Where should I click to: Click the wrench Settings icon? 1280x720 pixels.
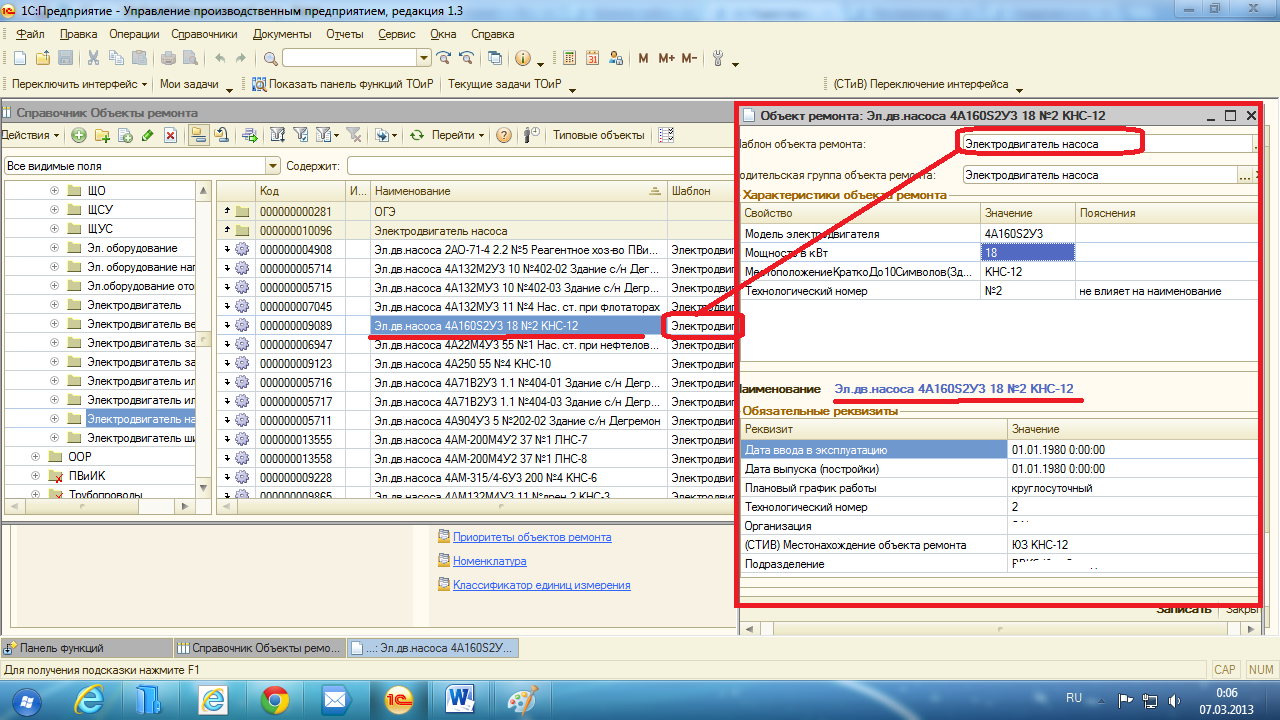[x=717, y=58]
